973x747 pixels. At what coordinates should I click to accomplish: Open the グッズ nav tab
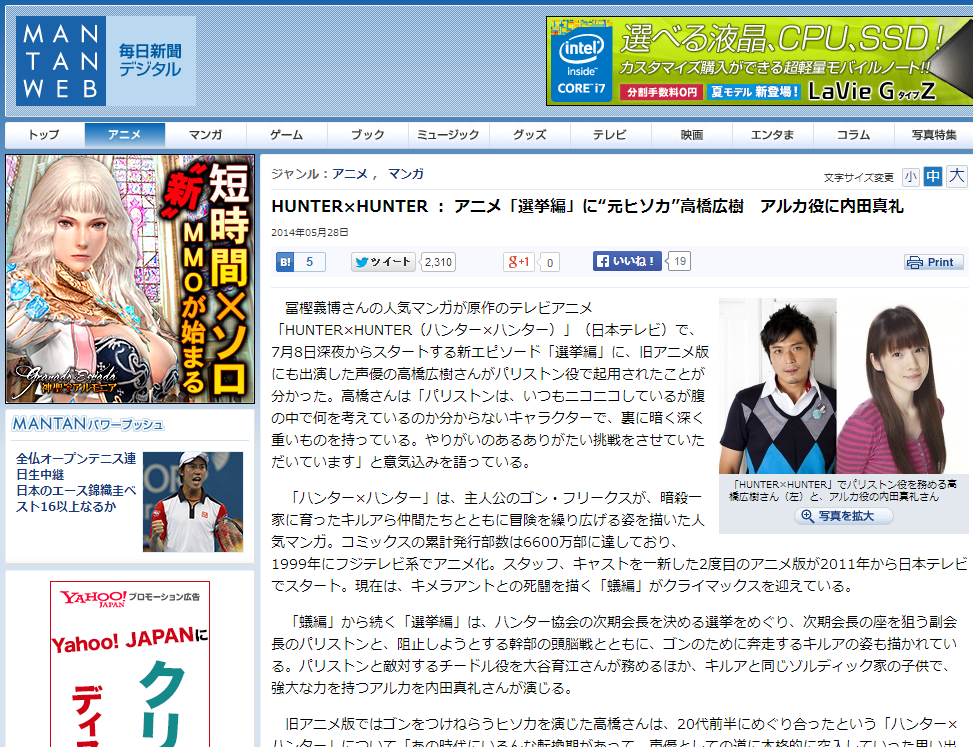pyautogui.click(x=530, y=135)
